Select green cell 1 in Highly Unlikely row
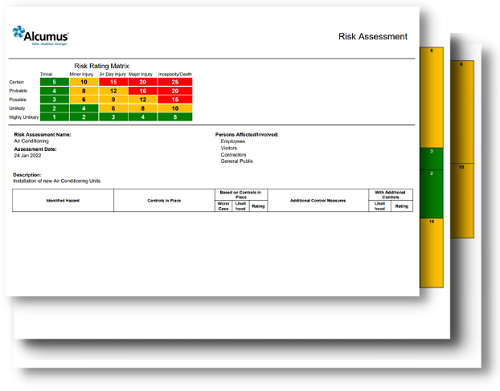 [54, 117]
